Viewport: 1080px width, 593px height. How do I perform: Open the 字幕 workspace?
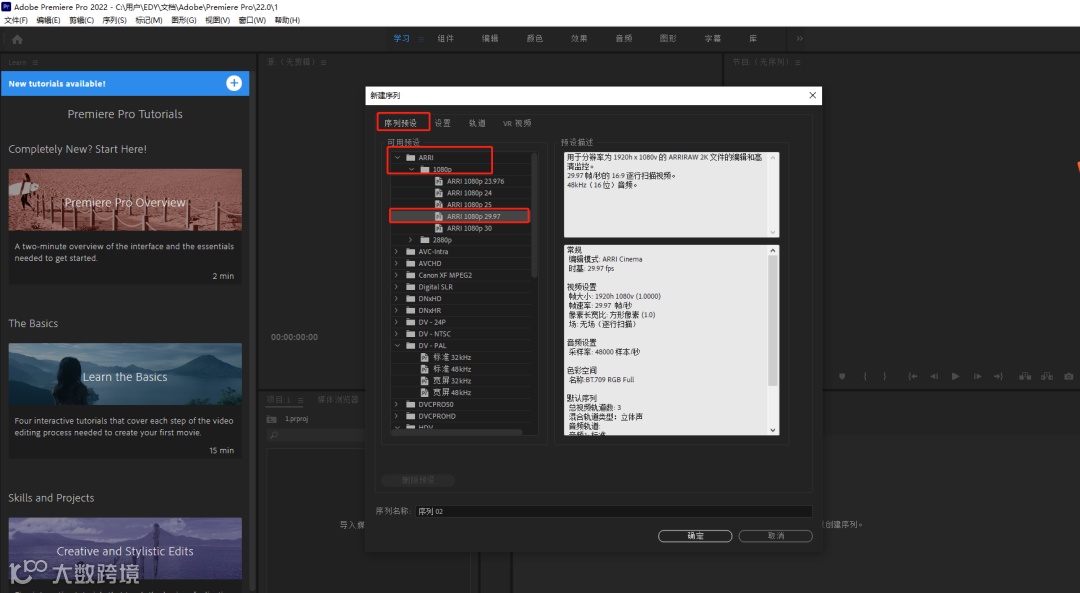[x=713, y=39]
